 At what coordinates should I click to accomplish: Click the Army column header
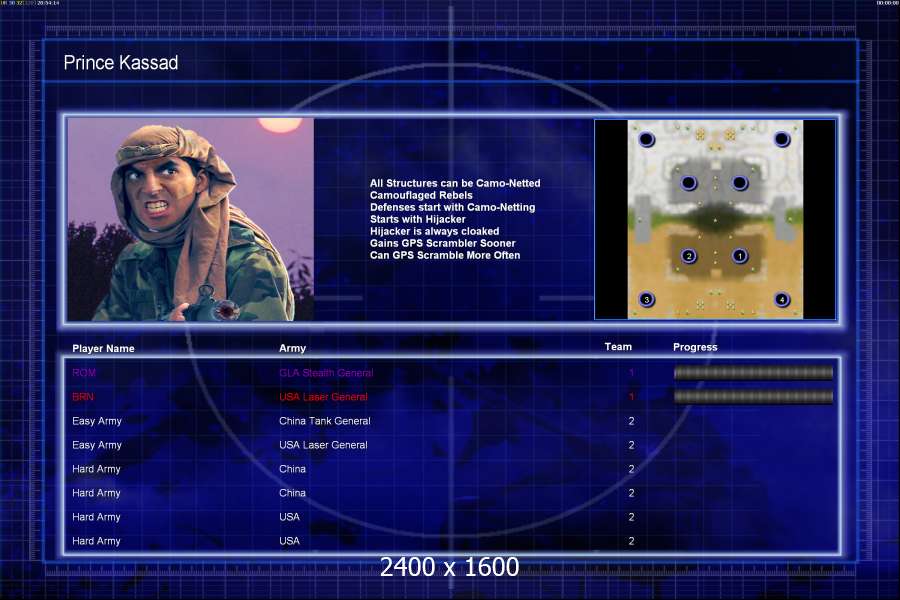(x=292, y=349)
